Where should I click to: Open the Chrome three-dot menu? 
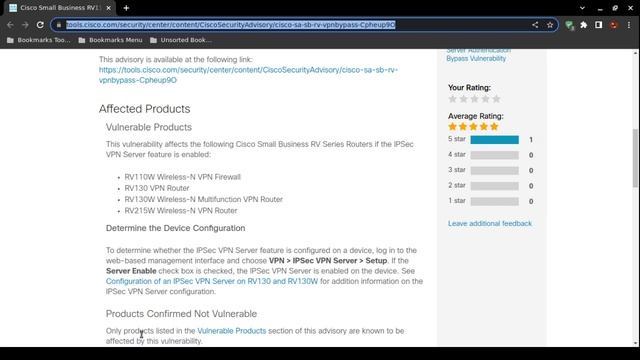(x=629, y=25)
